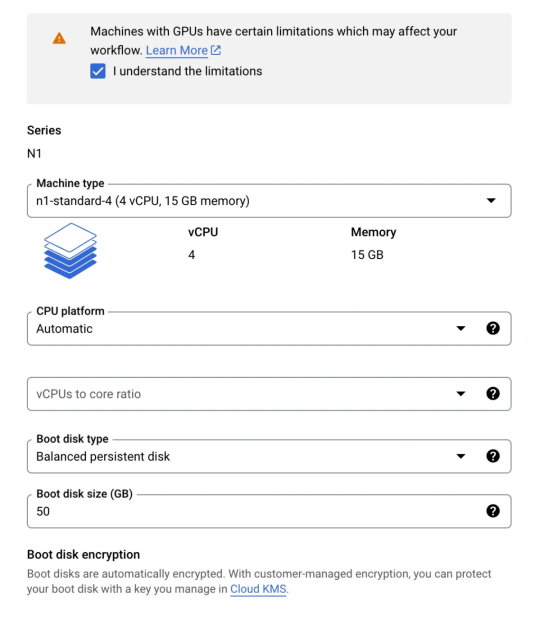Image resolution: width=554 pixels, height=617 pixels.
Task: Follow the Learn More link
Action: click(x=177, y=50)
